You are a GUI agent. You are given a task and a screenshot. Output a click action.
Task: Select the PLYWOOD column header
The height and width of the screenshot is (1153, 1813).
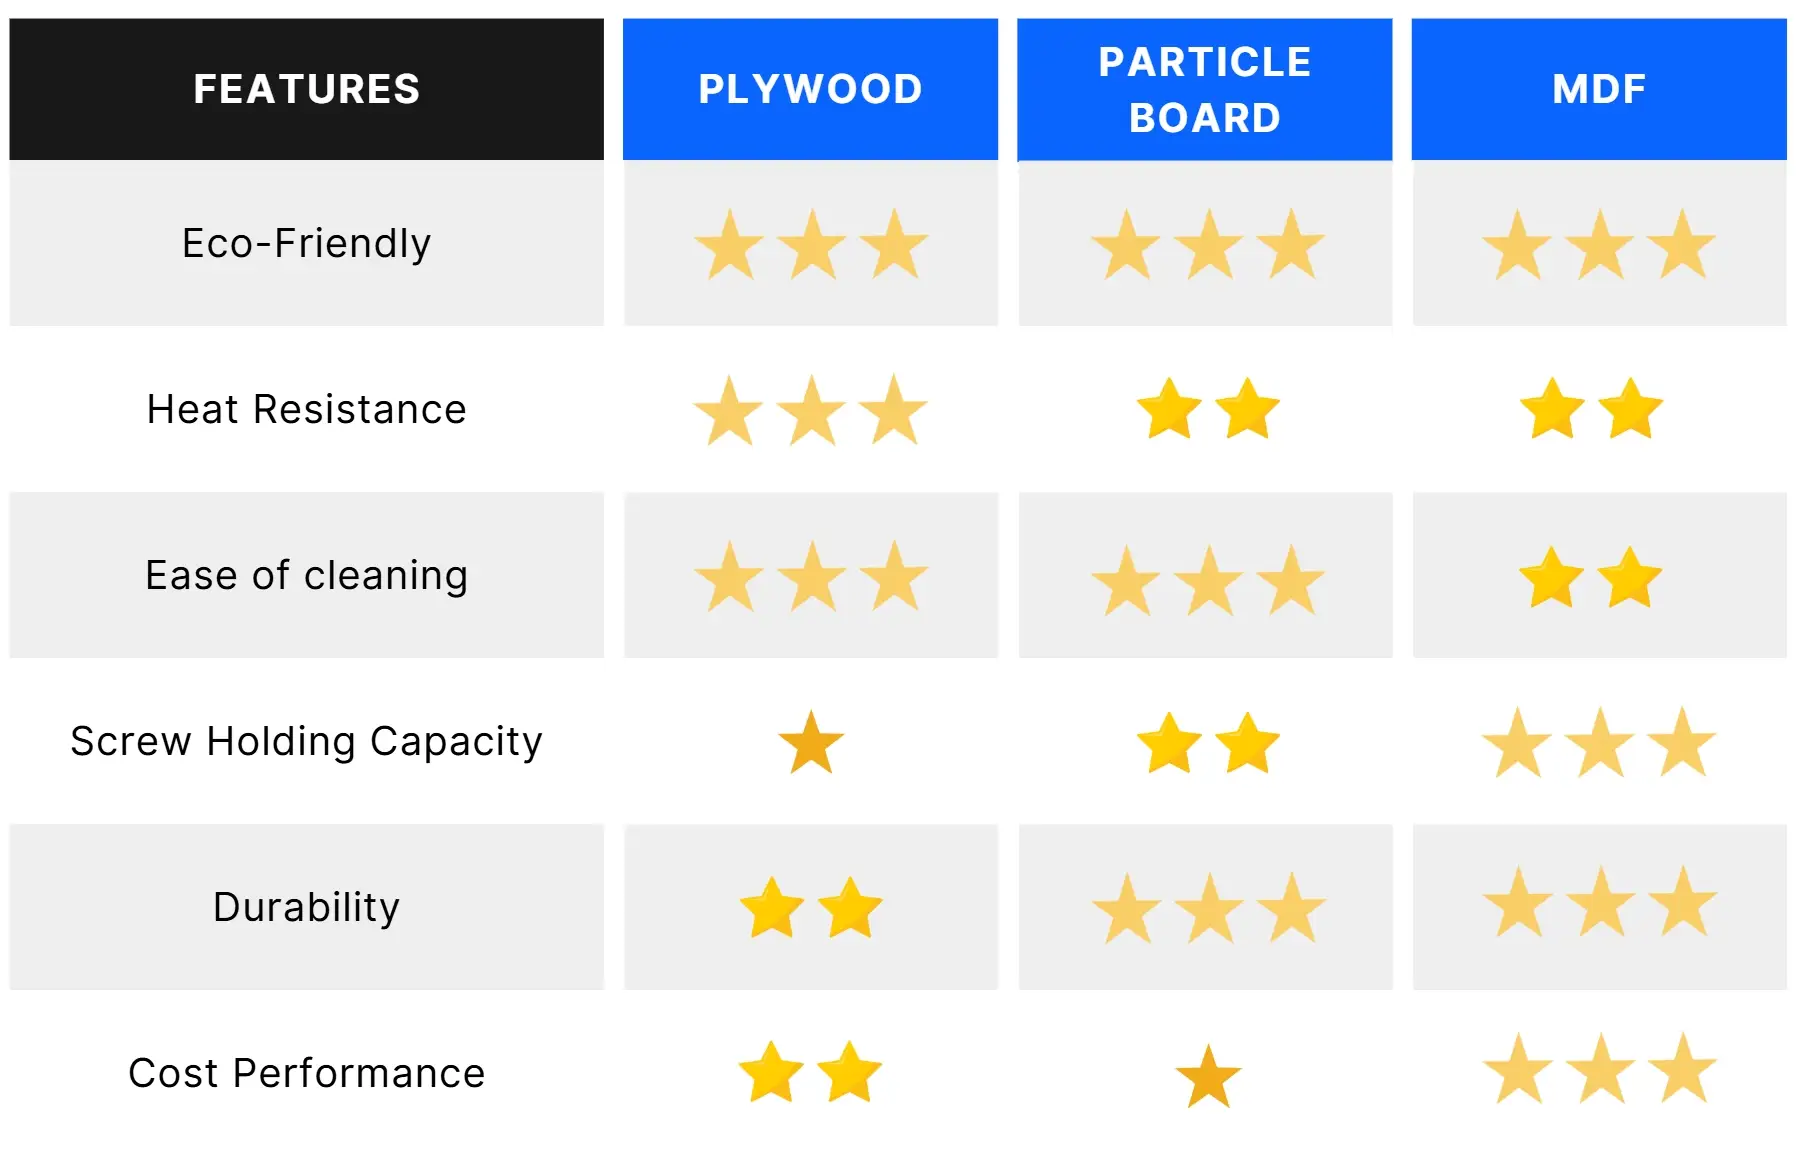(x=810, y=89)
